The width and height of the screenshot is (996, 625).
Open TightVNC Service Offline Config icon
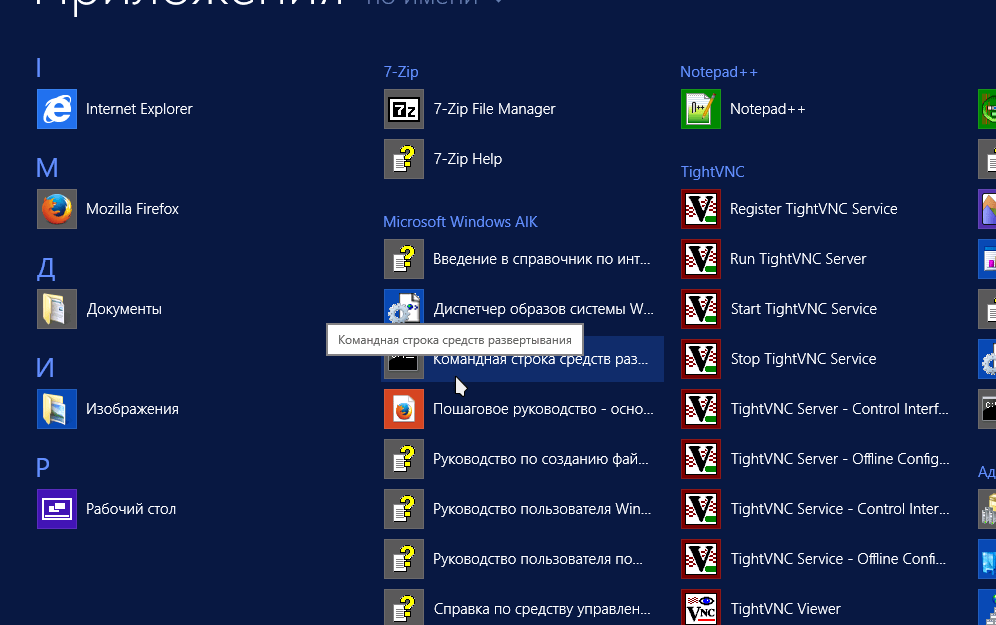click(x=701, y=559)
